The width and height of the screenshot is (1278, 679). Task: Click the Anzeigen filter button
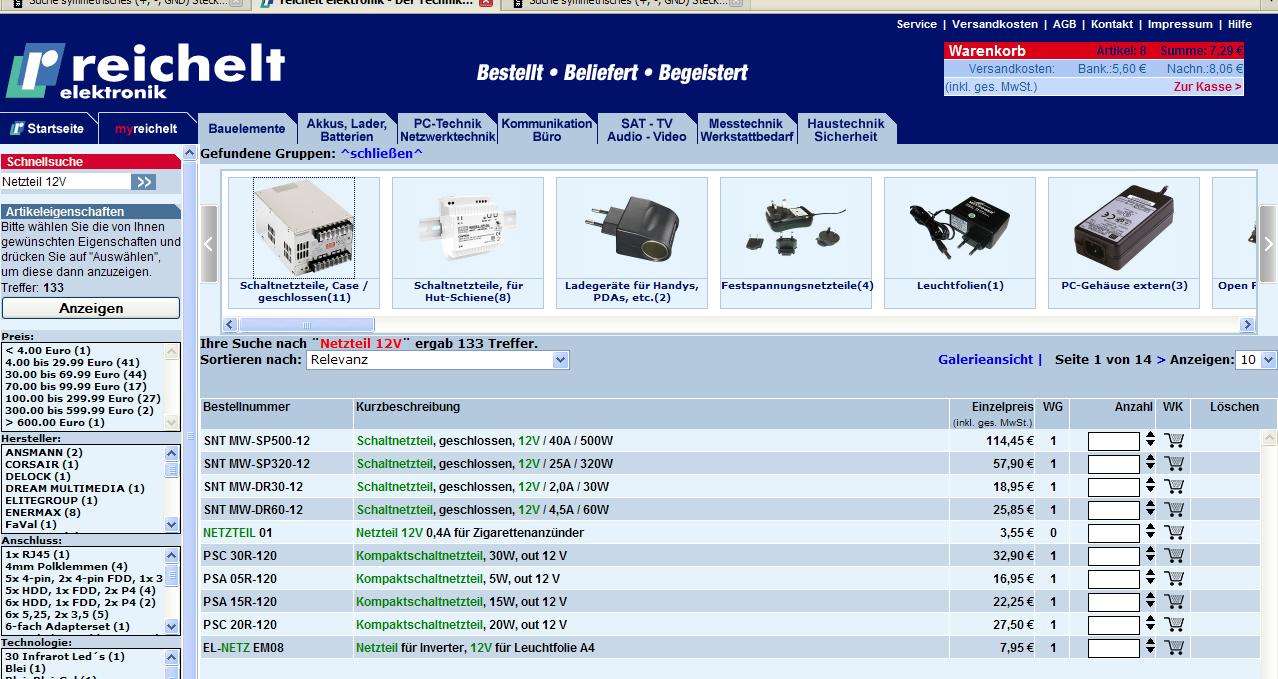pos(91,308)
